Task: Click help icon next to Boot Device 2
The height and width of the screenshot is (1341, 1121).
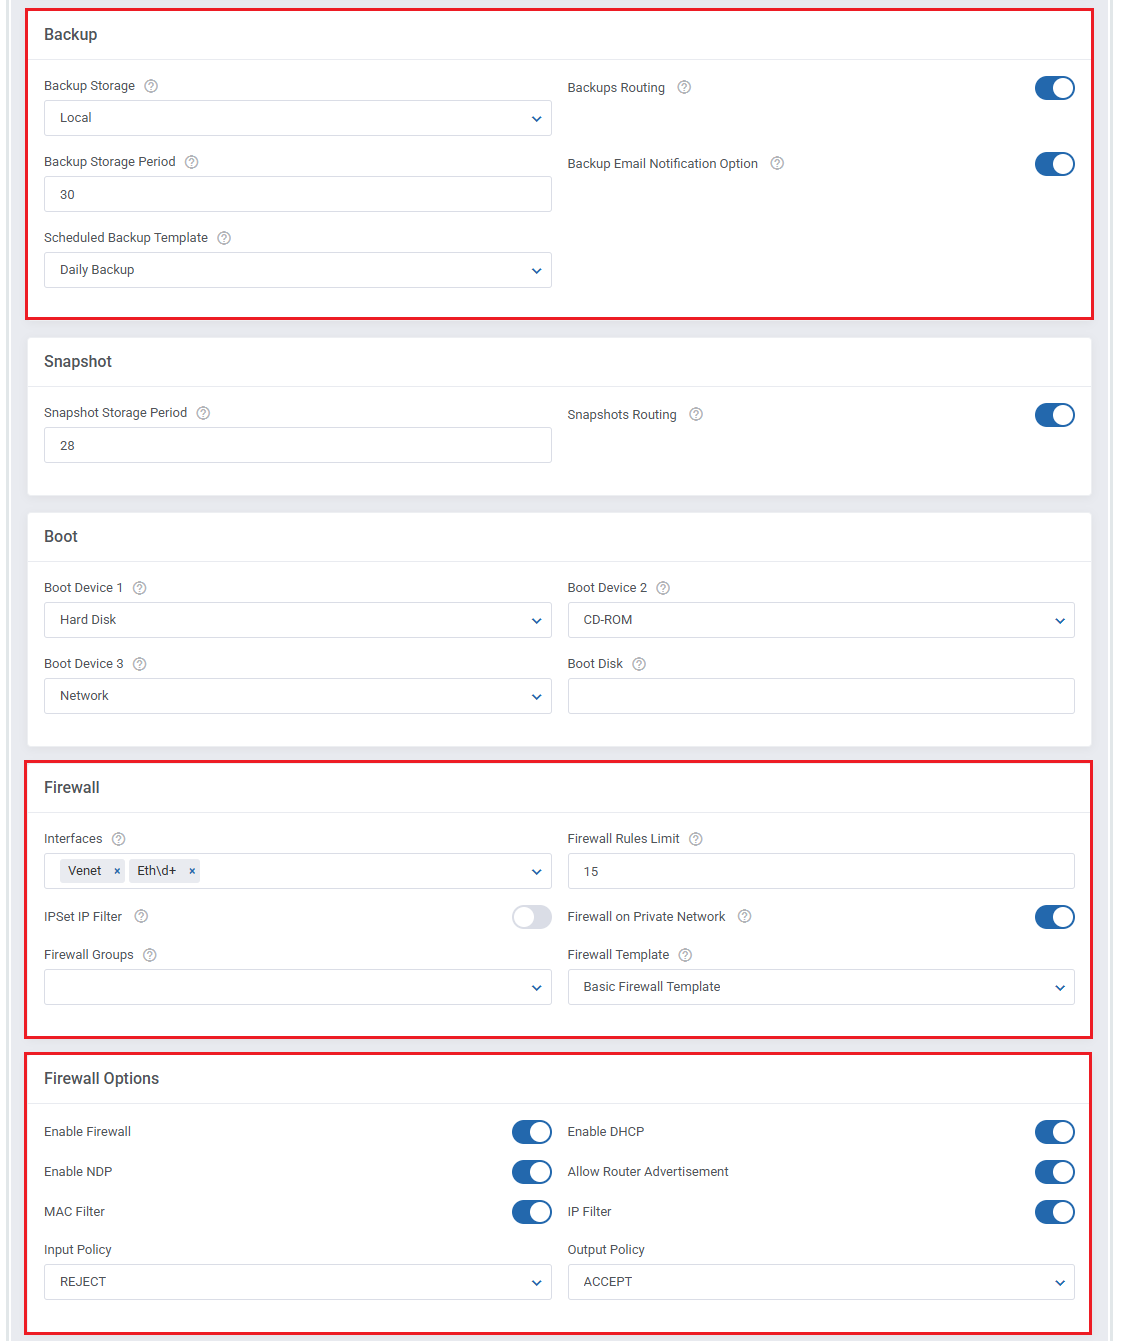Action: click(663, 588)
